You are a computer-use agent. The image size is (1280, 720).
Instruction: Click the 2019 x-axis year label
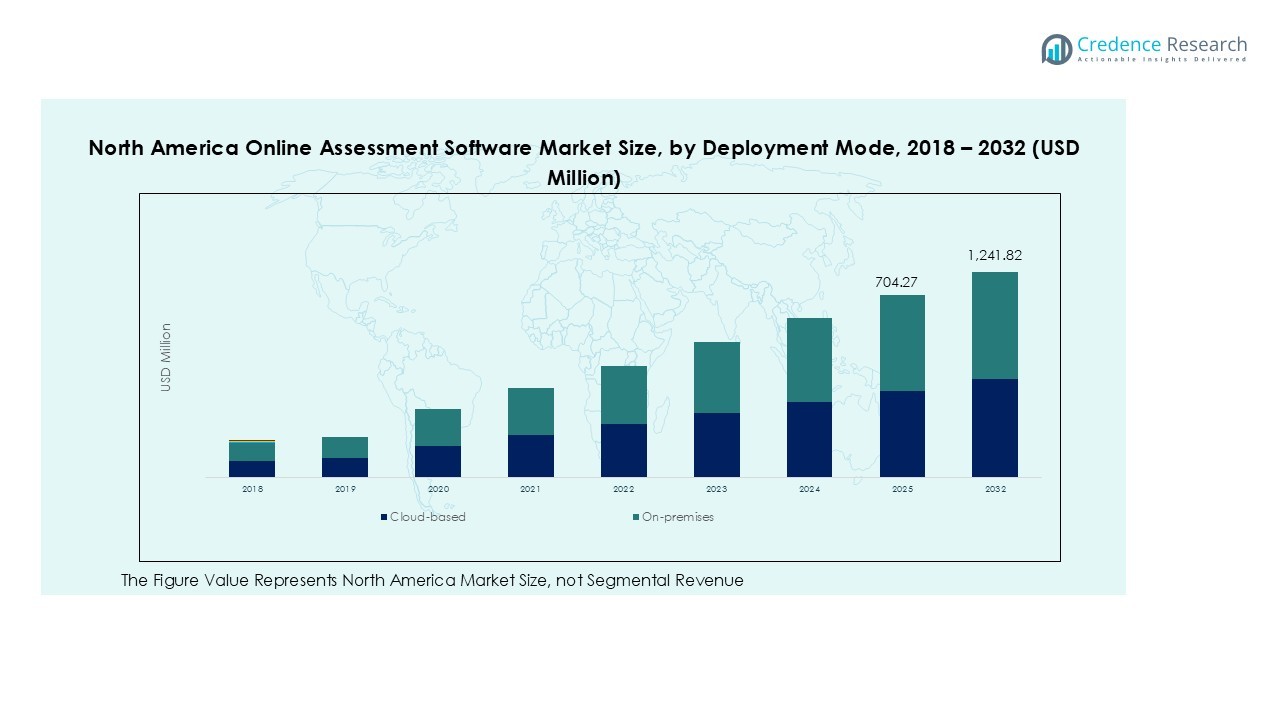tap(345, 489)
